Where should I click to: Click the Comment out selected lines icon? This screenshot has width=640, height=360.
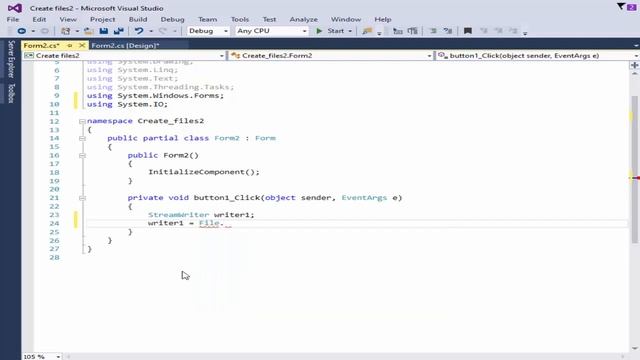[433, 31]
